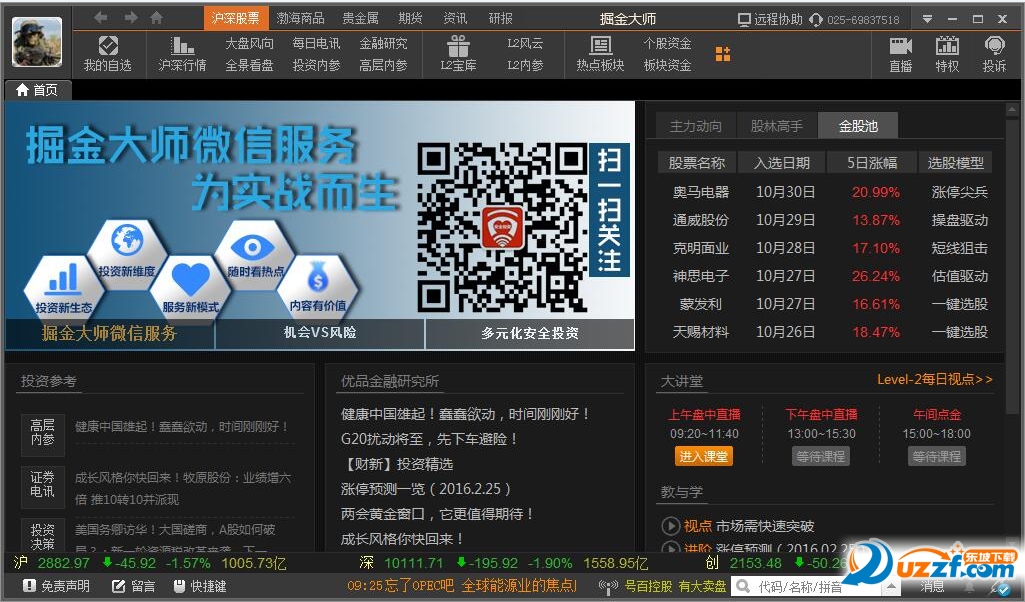Open 个股资金 toolbar item
This screenshot has width=1025, height=602.
[x=667, y=43]
